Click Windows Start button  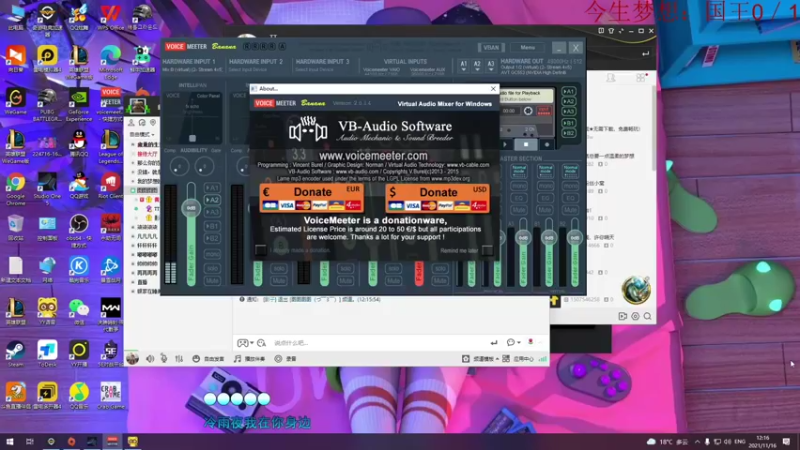[10, 441]
